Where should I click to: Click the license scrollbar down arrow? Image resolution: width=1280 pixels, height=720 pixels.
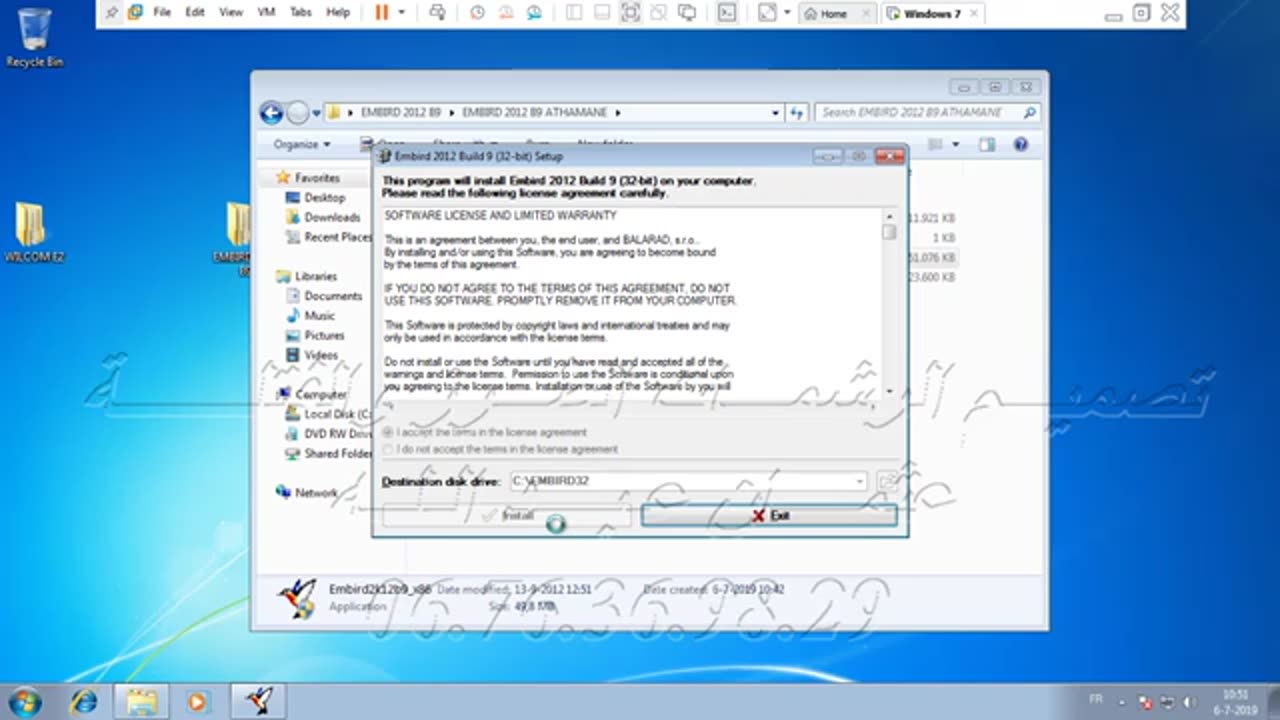click(x=889, y=392)
